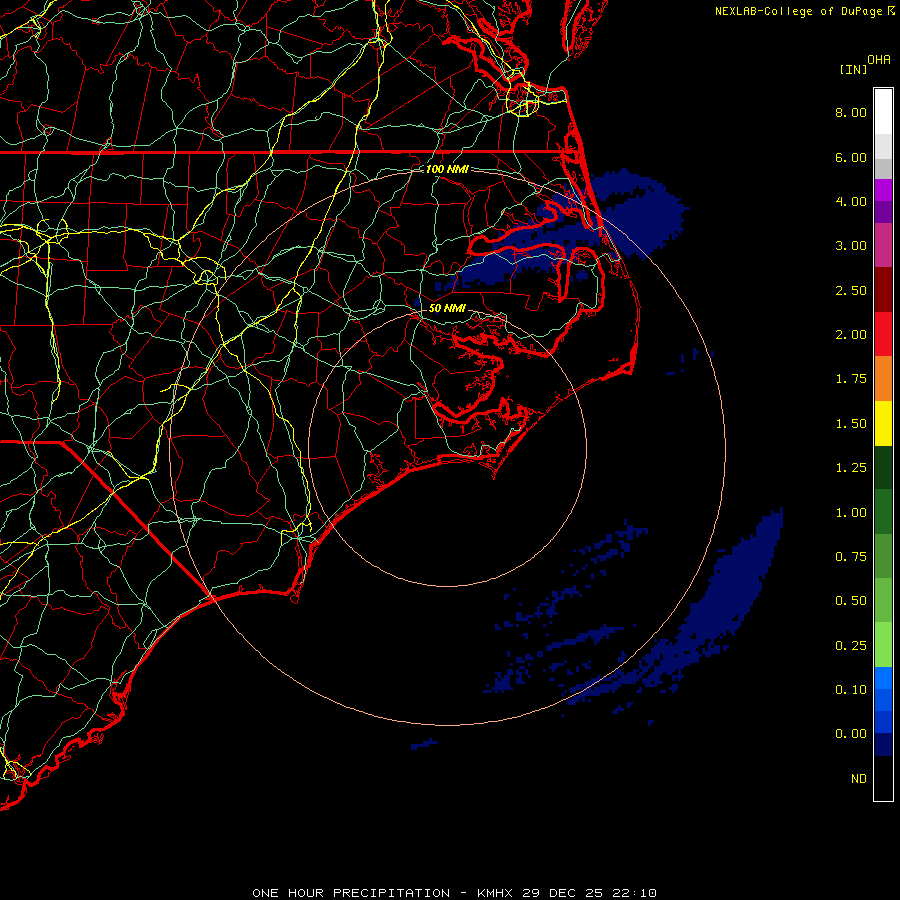Click the pink 3.00 inch legend swatch

[883, 245]
